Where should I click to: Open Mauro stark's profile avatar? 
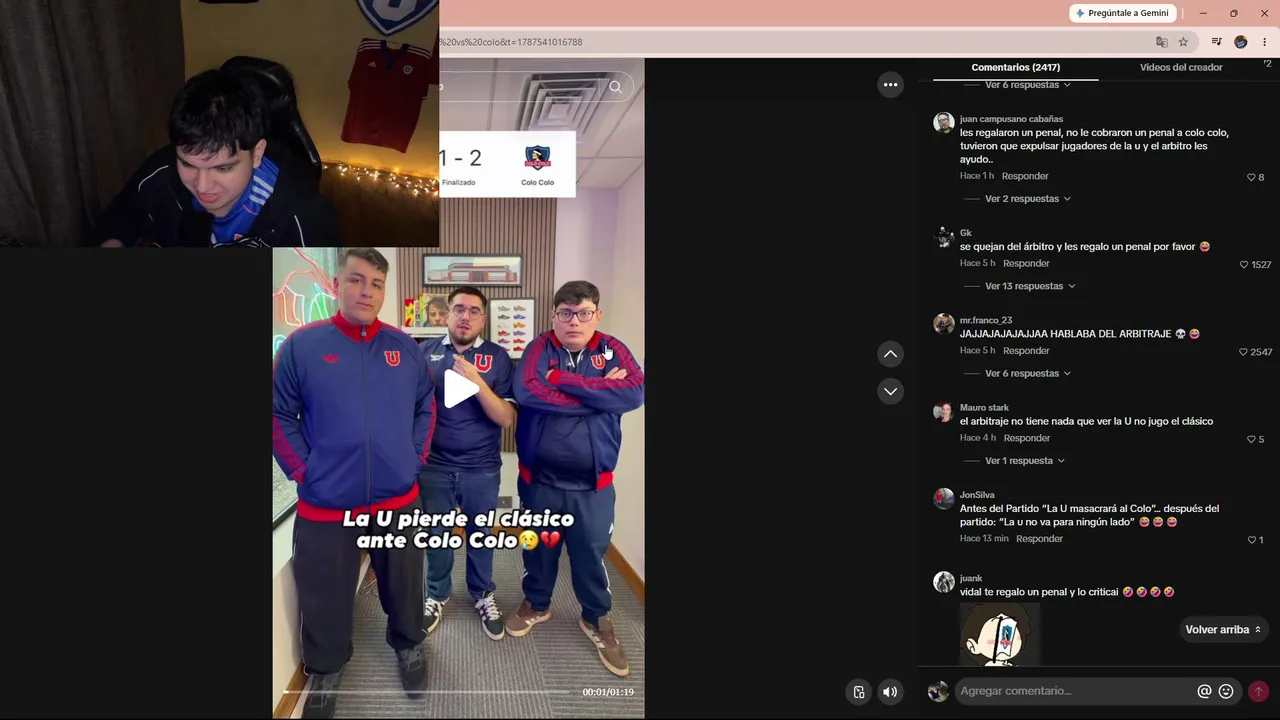click(x=944, y=411)
